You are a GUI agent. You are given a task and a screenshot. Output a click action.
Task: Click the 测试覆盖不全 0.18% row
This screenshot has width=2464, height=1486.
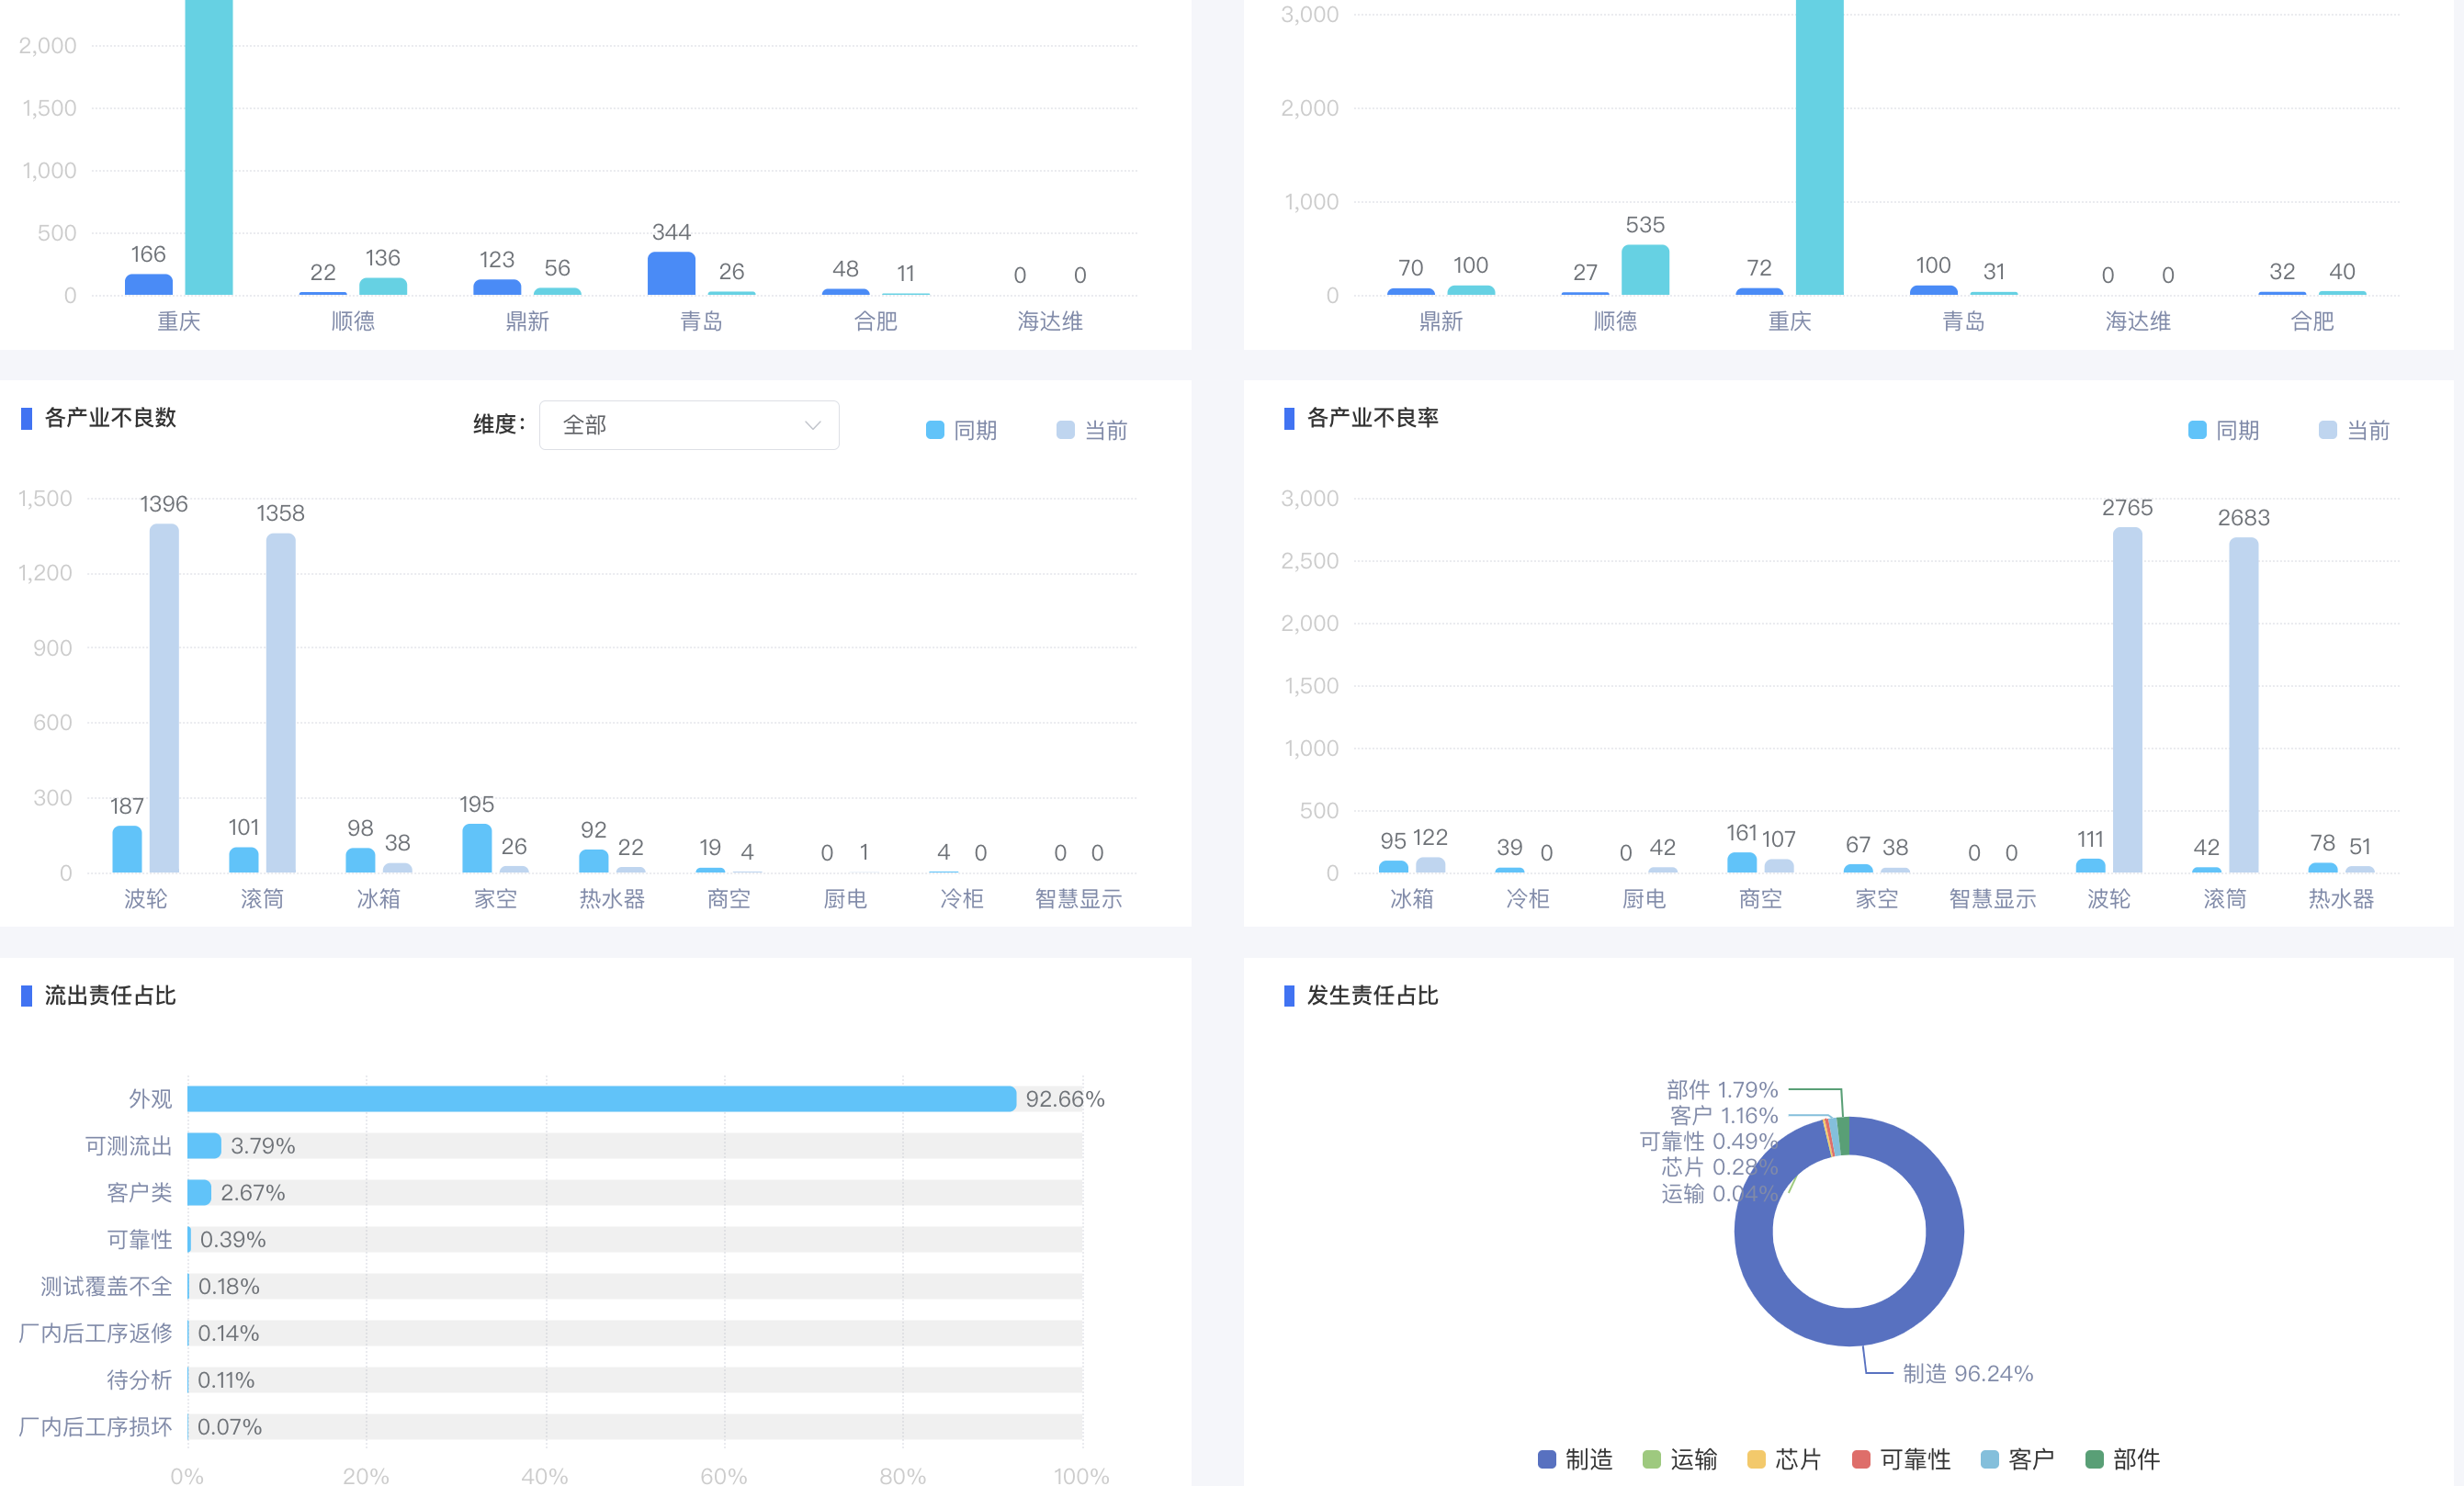pyautogui.click(x=634, y=1286)
